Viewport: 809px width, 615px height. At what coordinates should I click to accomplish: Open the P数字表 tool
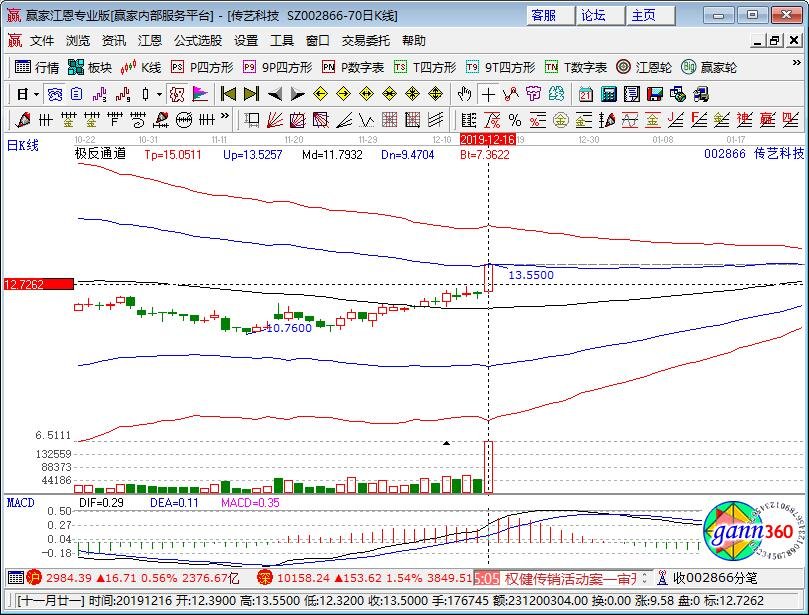pos(353,67)
